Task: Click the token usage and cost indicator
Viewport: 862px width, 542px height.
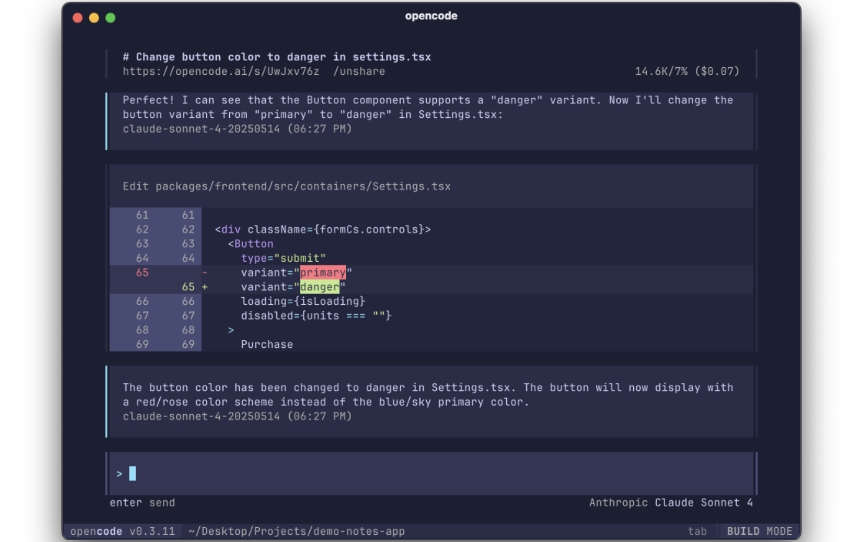Action: tap(687, 71)
